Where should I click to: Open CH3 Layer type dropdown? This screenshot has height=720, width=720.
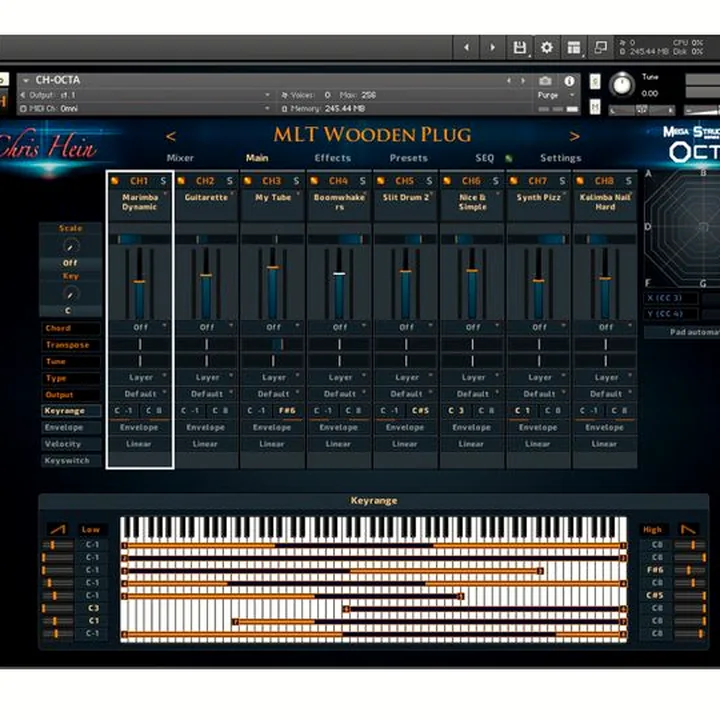pyautogui.click(x=273, y=377)
